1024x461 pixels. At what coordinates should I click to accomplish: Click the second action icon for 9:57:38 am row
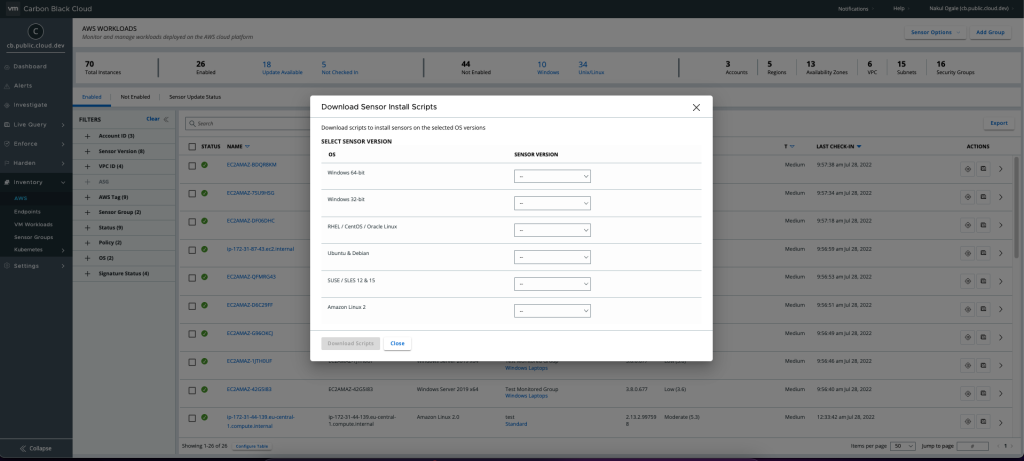pyautogui.click(x=983, y=168)
